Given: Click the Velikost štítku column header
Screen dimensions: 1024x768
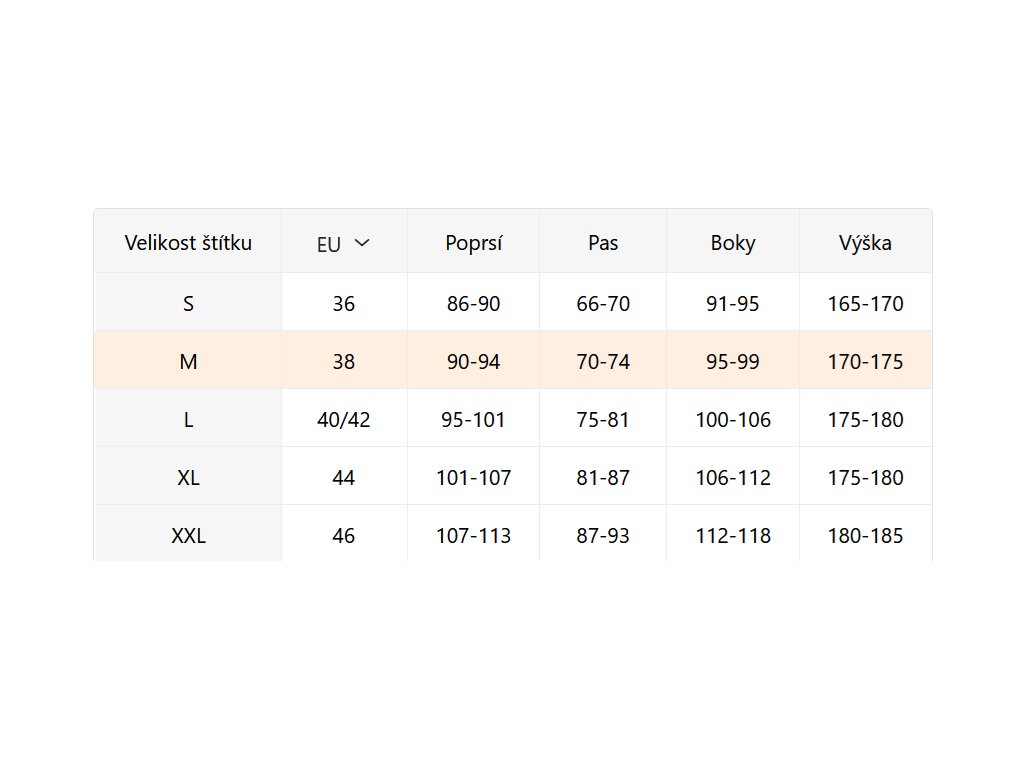Looking at the screenshot, I should [x=188, y=242].
